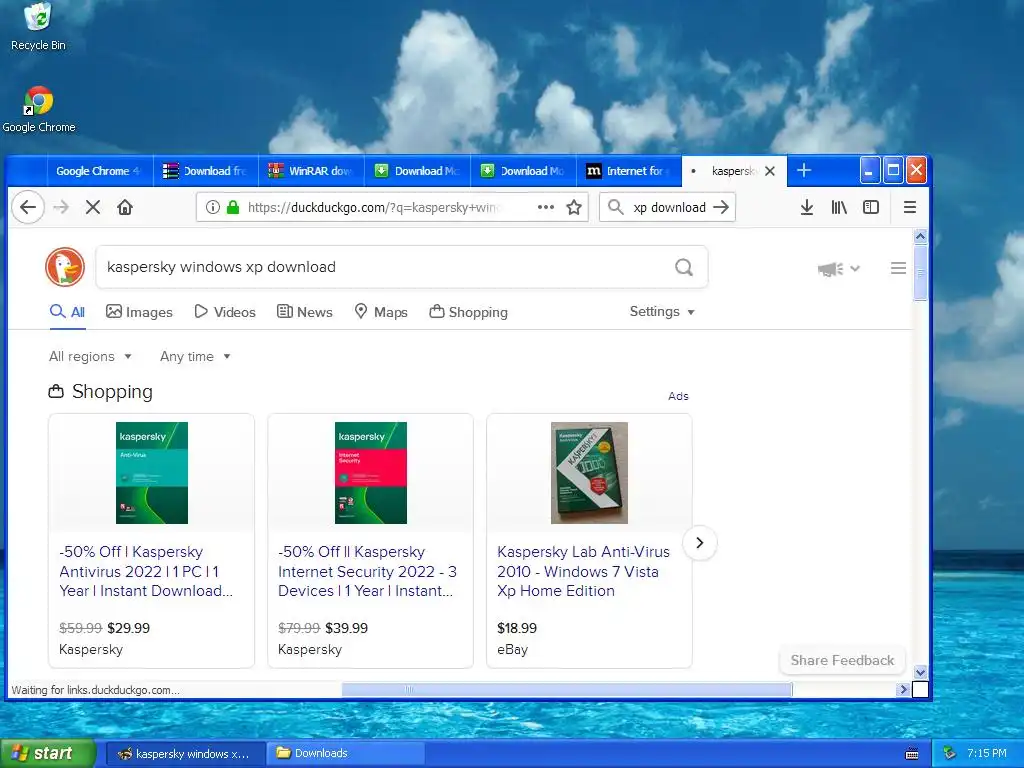Image resolution: width=1024 pixels, height=768 pixels.
Task: Open Kaspersky Internet Security 2022 link
Action: 367,571
